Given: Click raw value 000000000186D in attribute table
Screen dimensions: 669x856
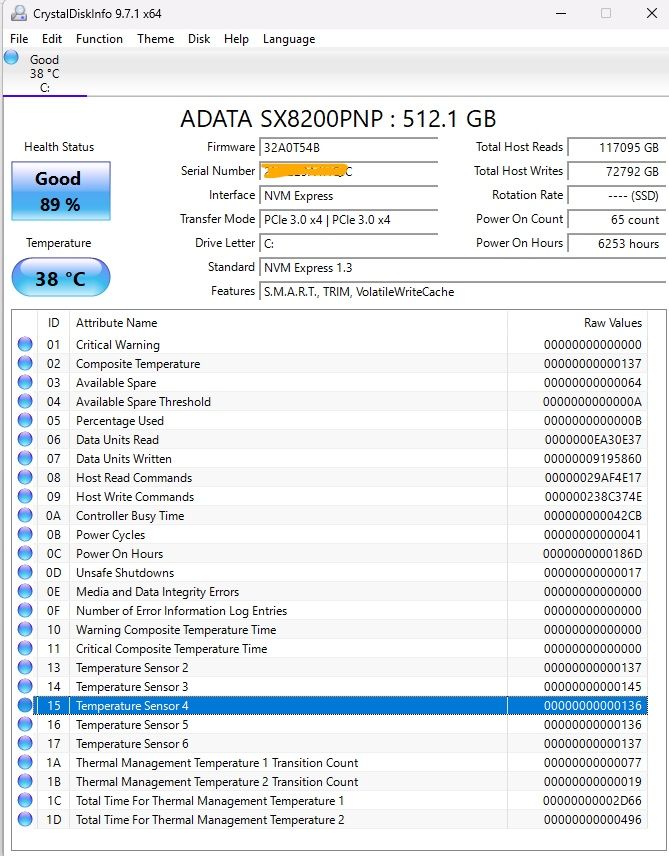Looking at the screenshot, I should coord(593,554).
